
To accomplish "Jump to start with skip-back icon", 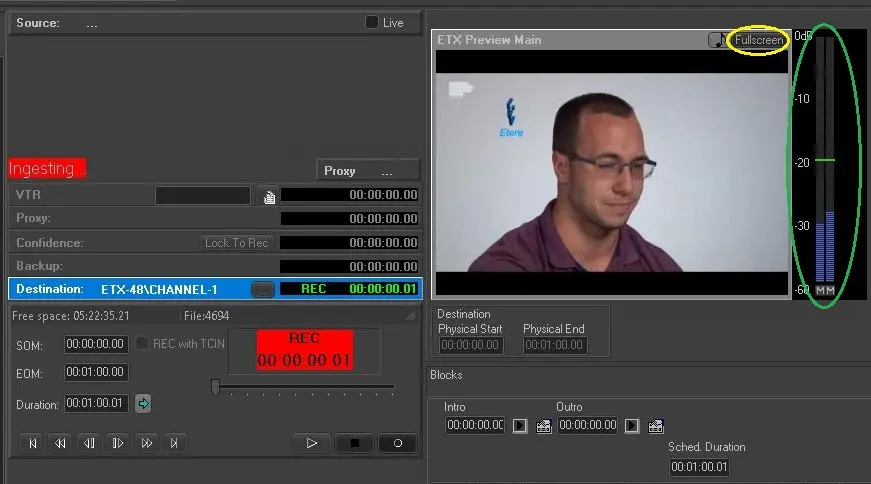I will pyautogui.click(x=33, y=443).
